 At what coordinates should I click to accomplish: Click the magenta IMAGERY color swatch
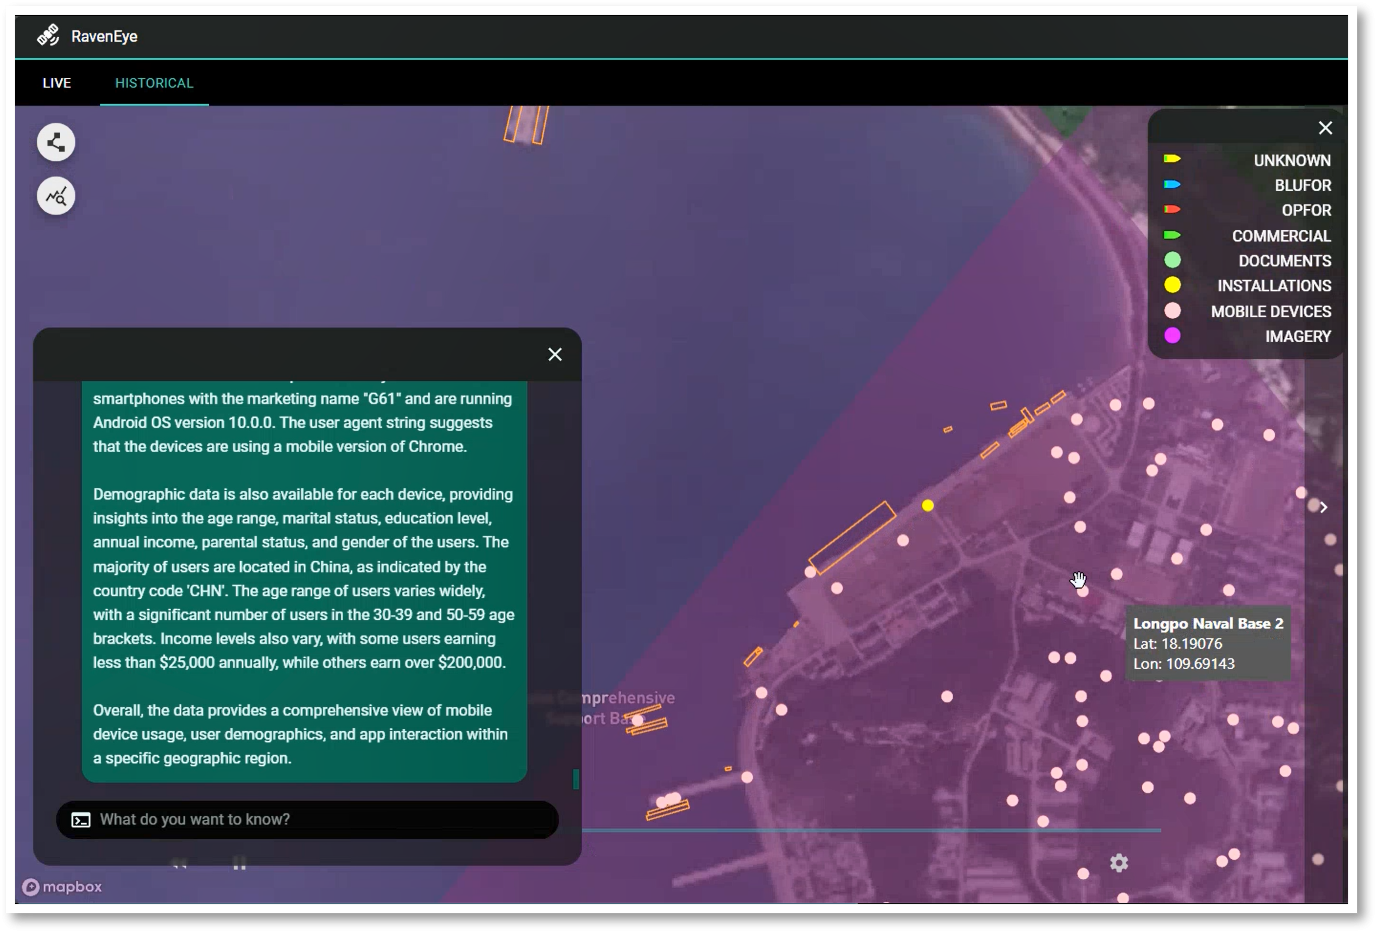[1172, 336]
